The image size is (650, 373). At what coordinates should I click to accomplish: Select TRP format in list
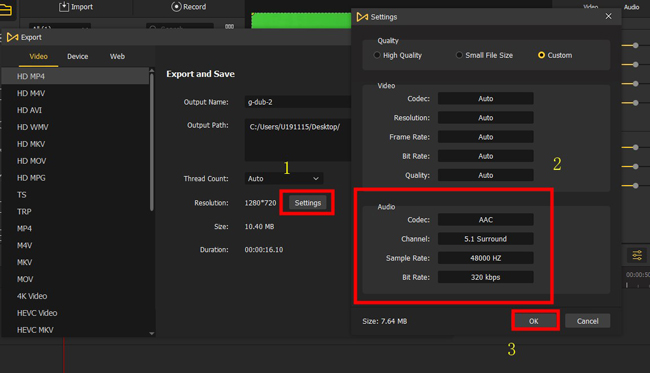(x=75, y=212)
